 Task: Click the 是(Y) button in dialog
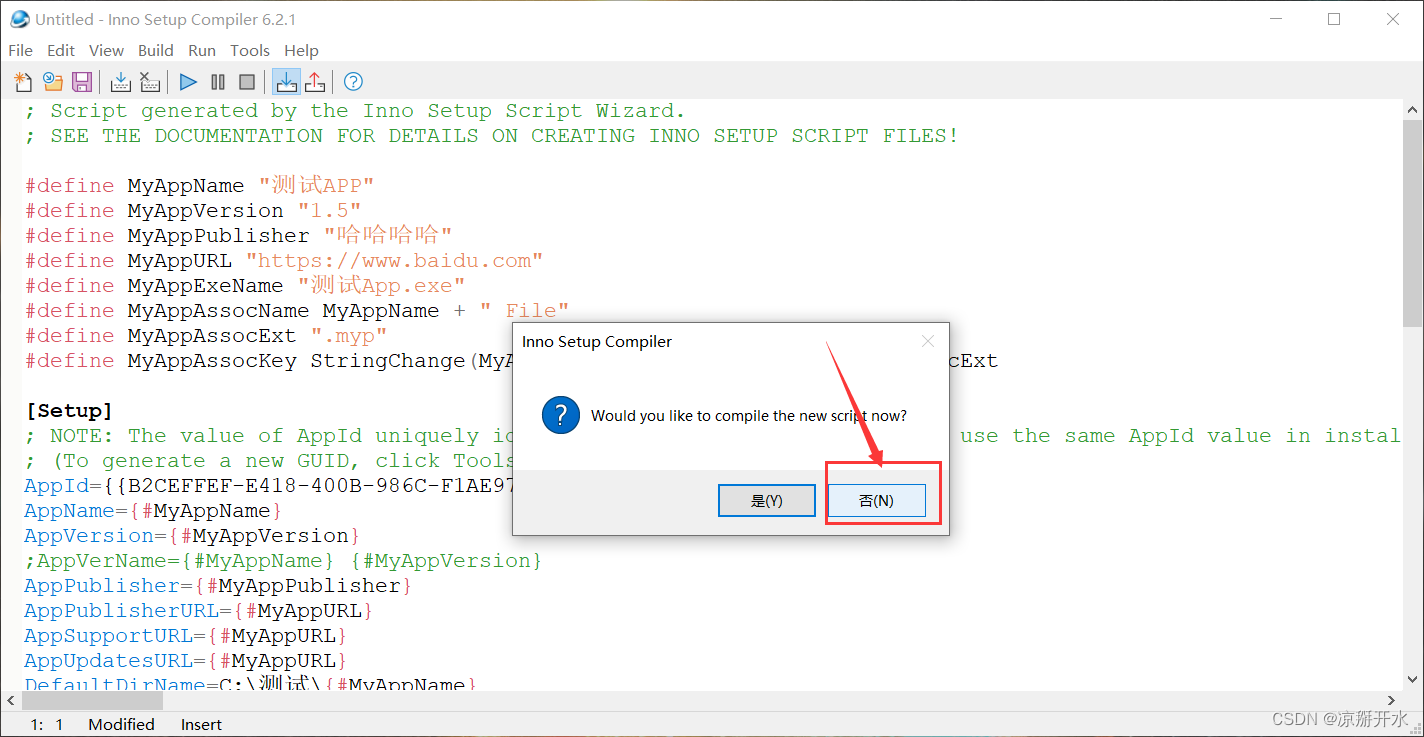coord(767,501)
